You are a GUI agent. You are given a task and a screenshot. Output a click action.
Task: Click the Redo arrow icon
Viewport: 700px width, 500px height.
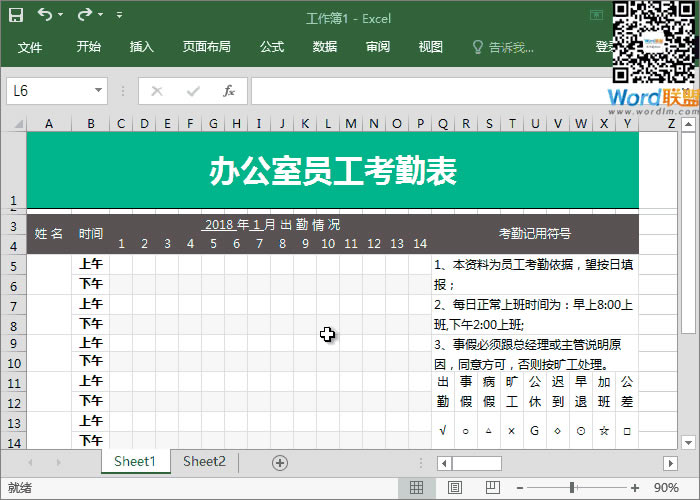pyautogui.click(x=85, y=15)
